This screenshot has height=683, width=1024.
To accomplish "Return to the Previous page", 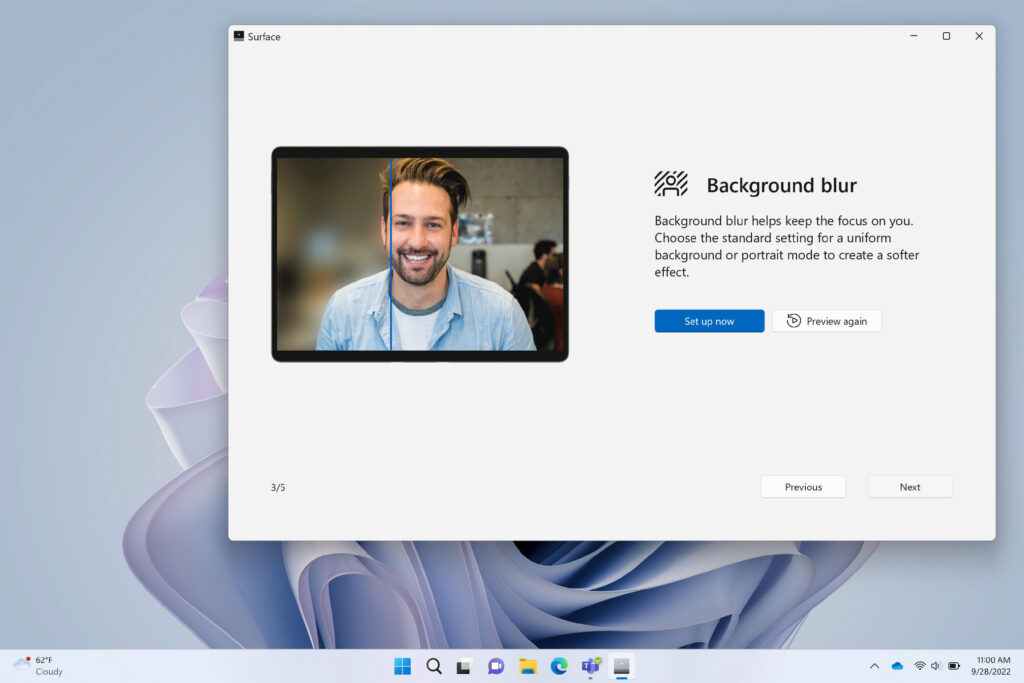I will coord(803,487).
